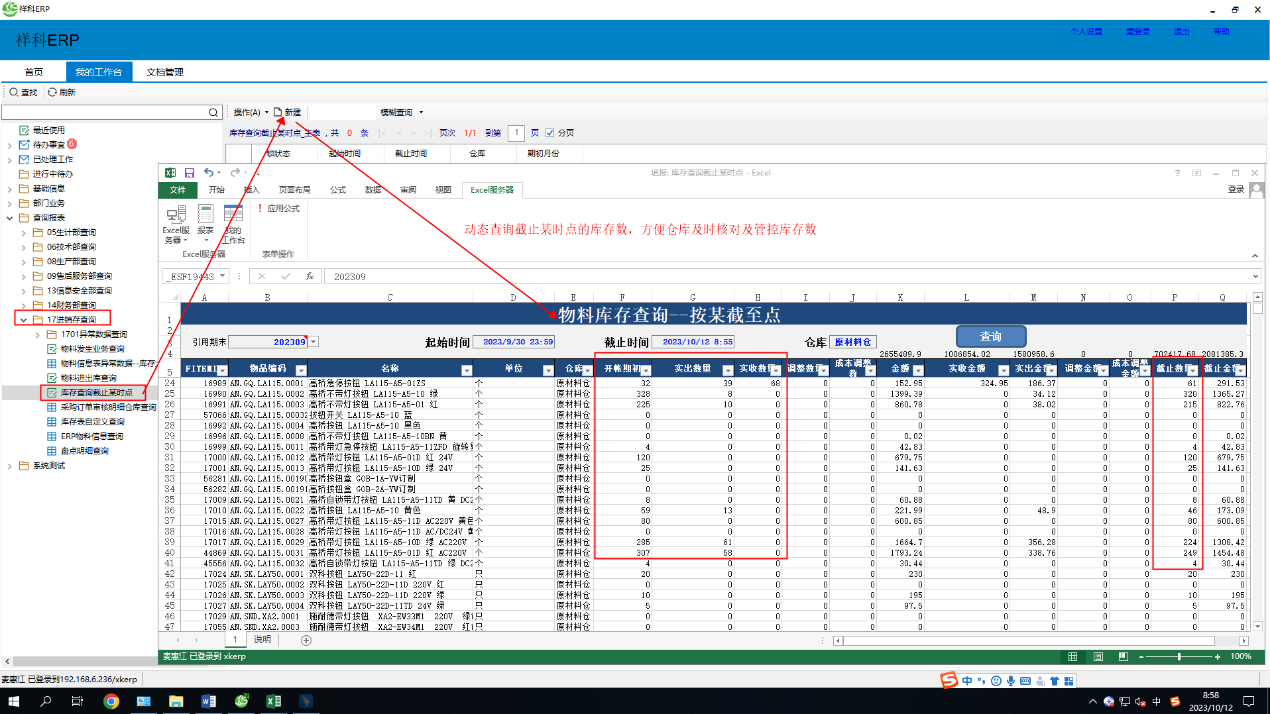
Task: Click the undo arrow in Excel
Action: (x=207, y=173)
